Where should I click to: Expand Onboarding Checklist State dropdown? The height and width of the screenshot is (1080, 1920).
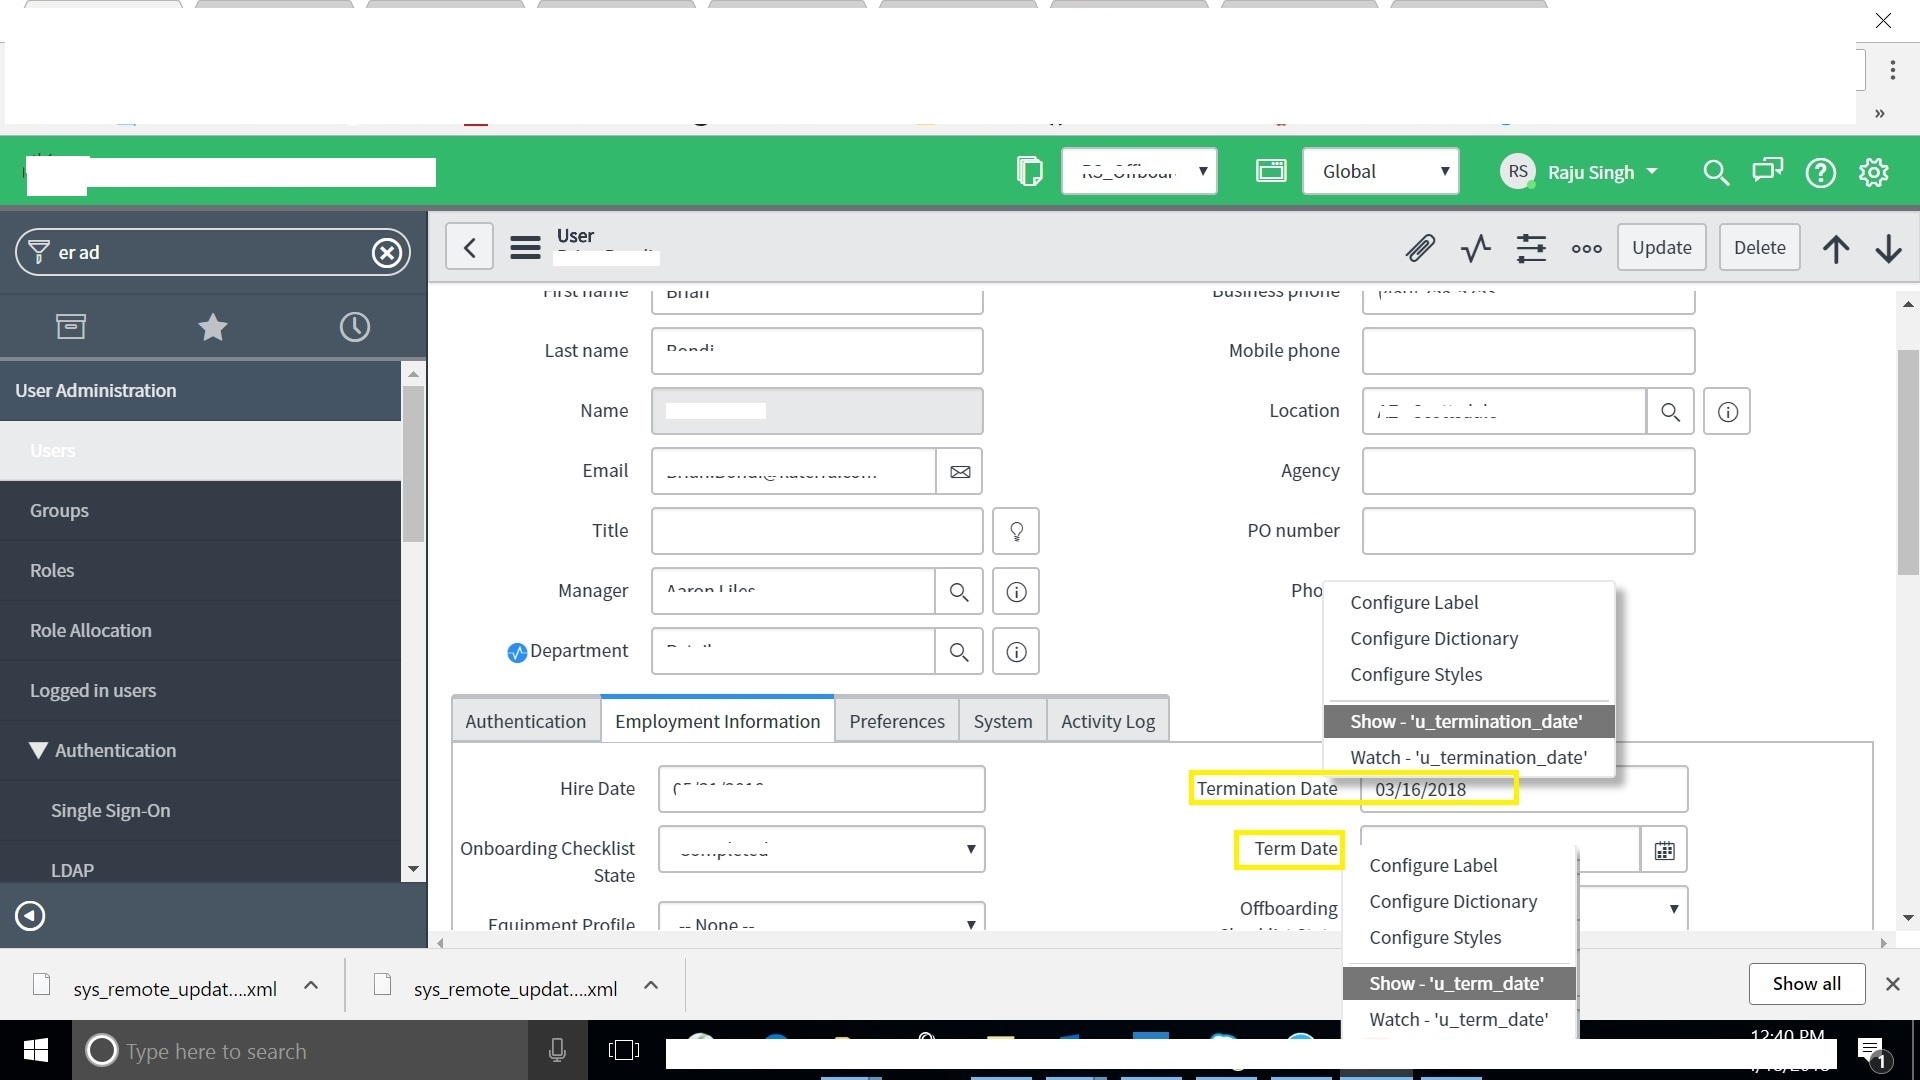(821, 849)
